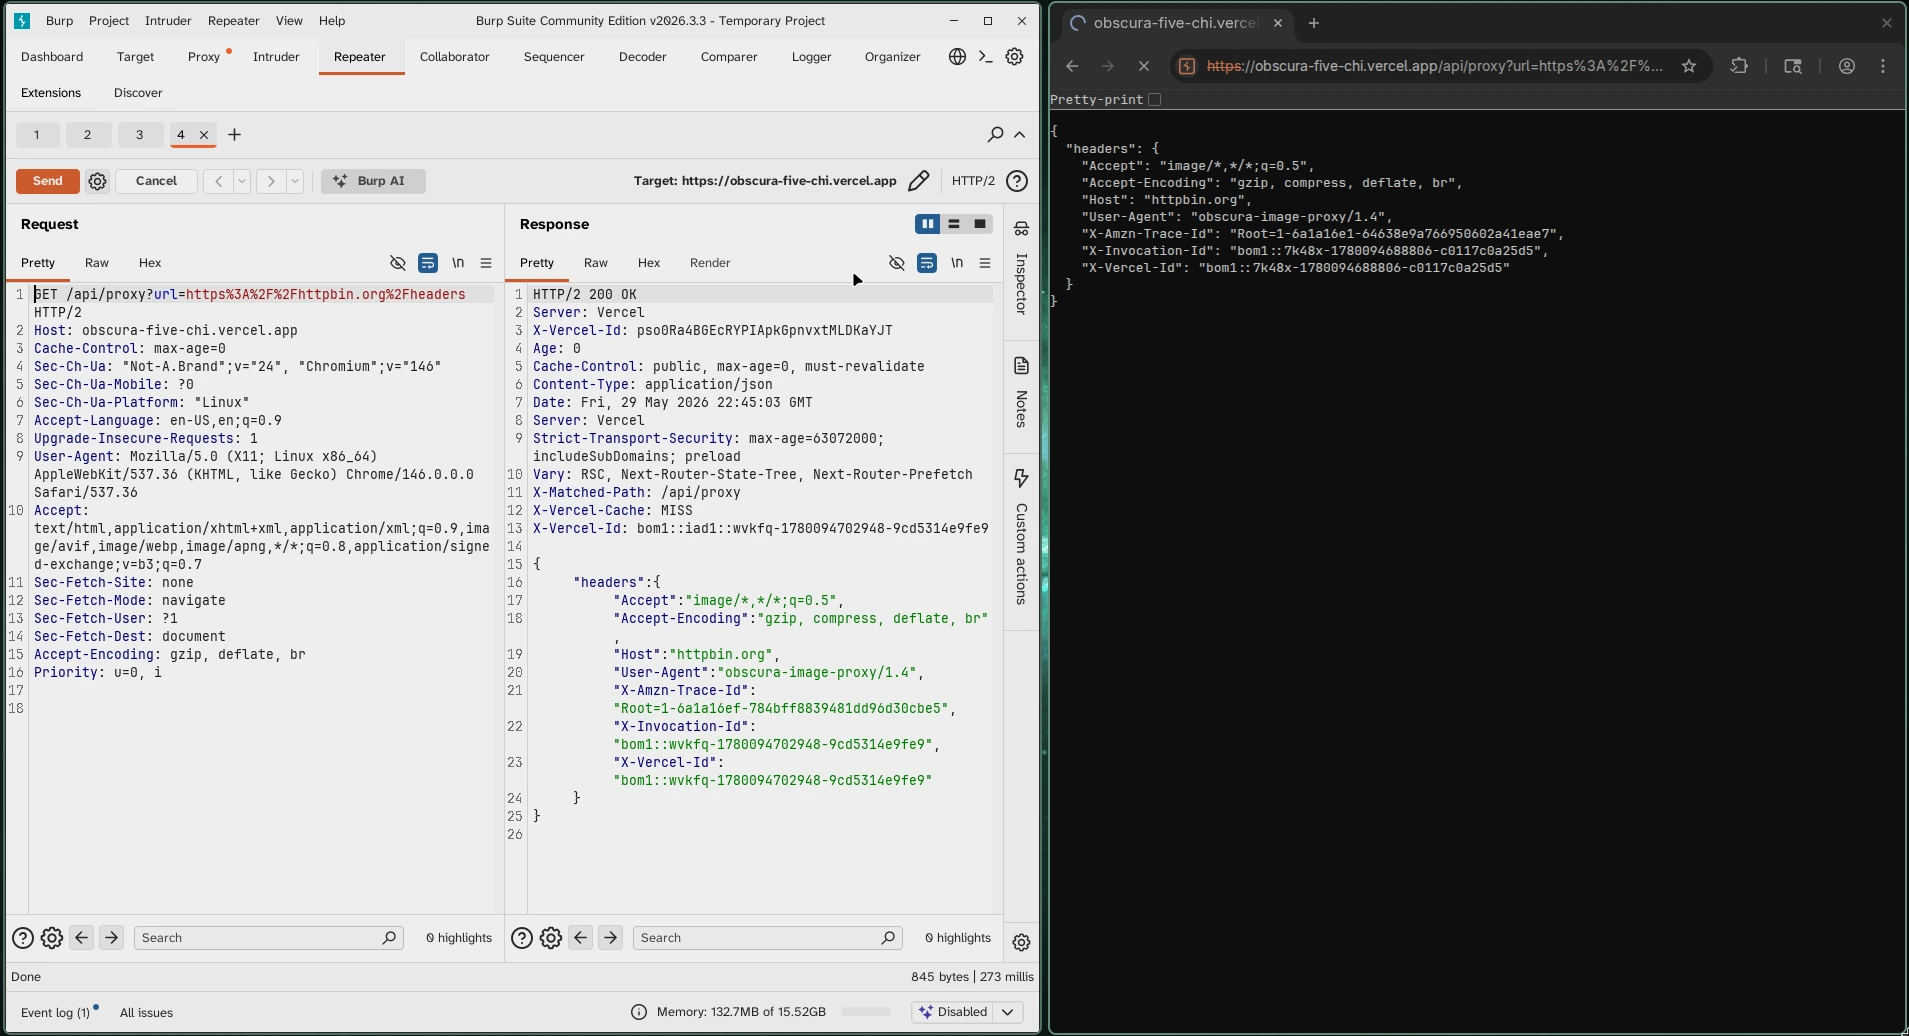Open the Custom actions side panel
The width and height of the screenshot is (1909, 1036).
pos(1021,537)
